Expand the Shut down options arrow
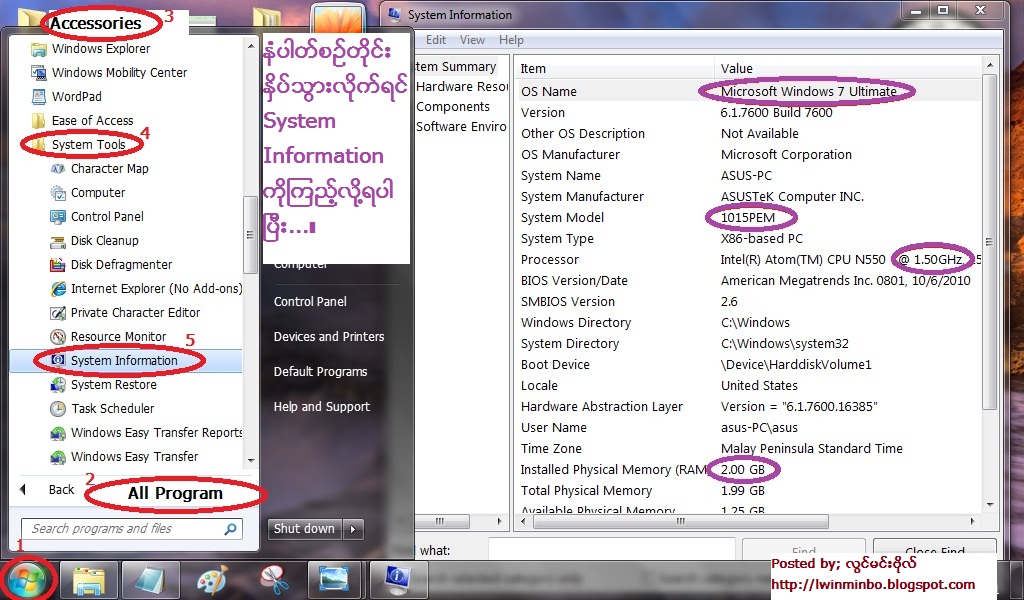 (x=353, y=529)
